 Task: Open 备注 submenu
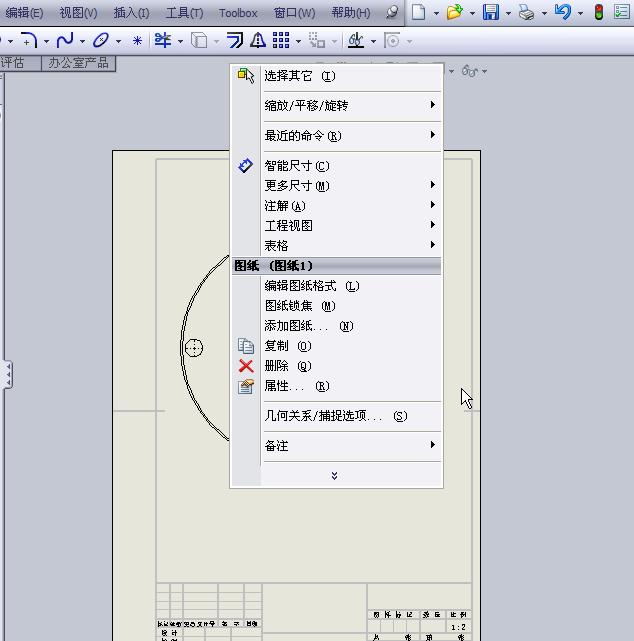(x=336, y=446)
